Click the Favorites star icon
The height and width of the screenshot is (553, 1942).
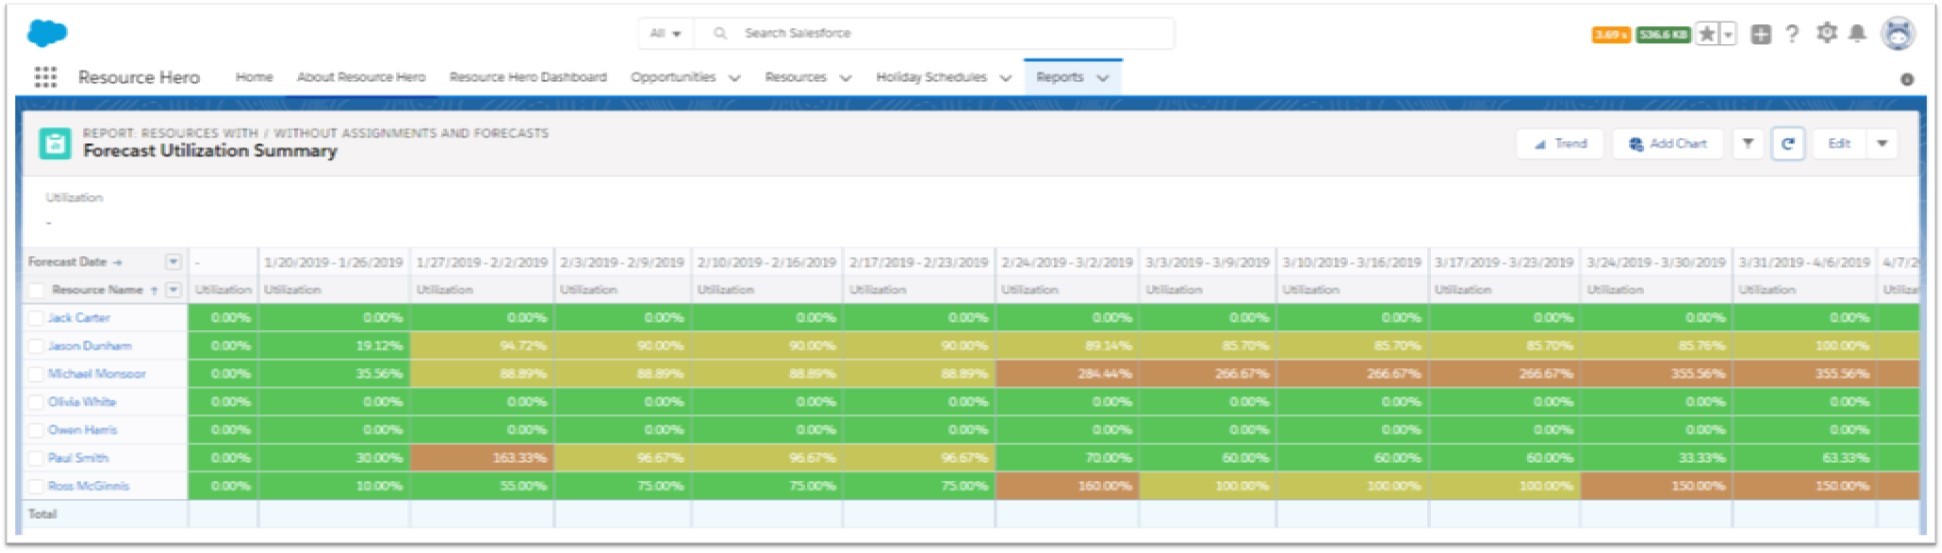(1708, 34)
